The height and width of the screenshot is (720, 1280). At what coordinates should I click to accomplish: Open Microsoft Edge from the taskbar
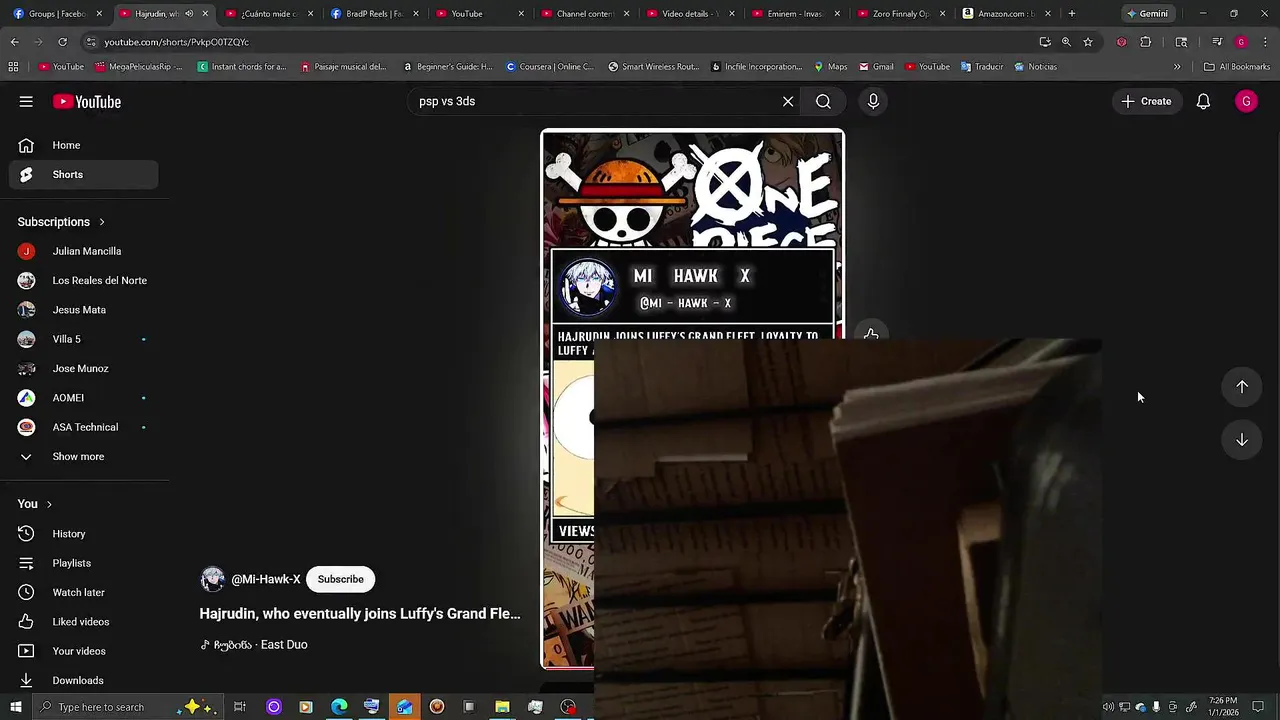[x=339, y=707]
